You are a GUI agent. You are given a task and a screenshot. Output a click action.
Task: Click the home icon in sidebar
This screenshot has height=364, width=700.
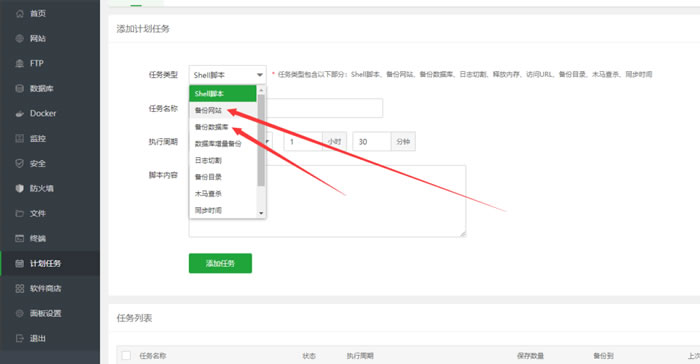tap(20, 13)
